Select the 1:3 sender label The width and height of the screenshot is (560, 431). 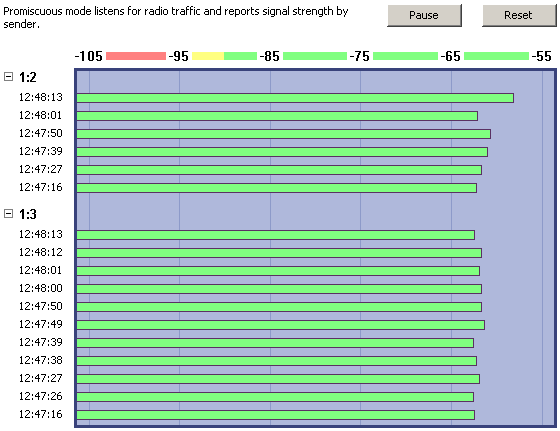[28, 214]
